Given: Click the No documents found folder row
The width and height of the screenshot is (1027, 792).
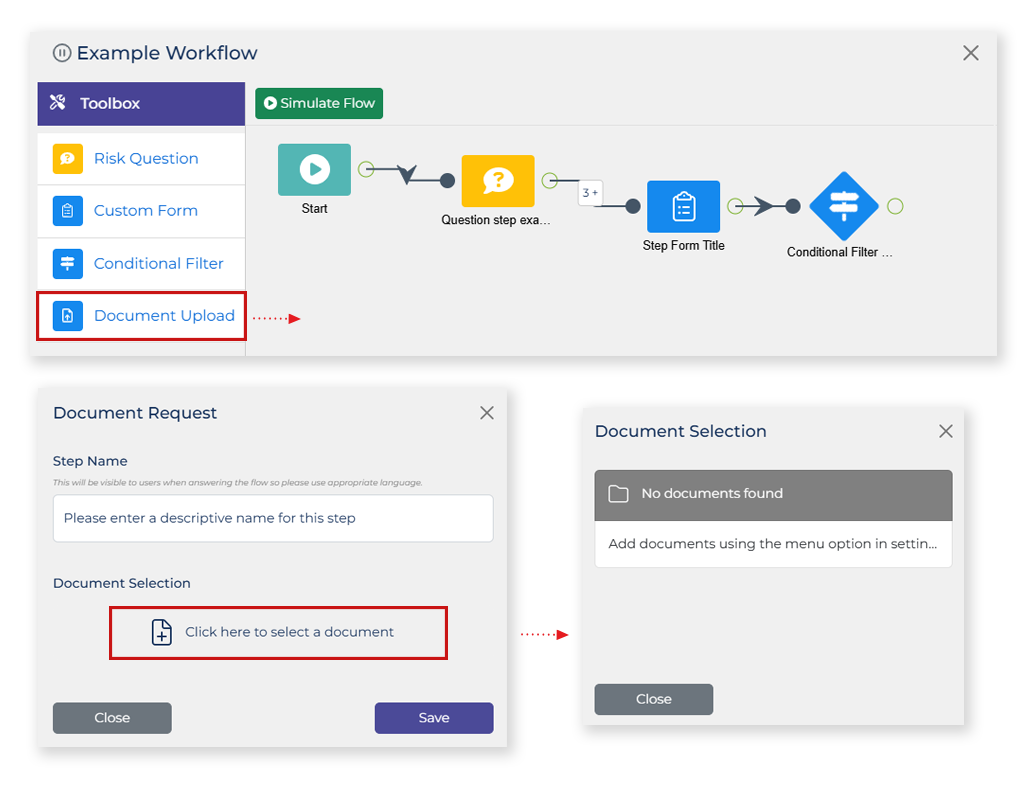Looking at the screenshot, I should coord(773,495).
